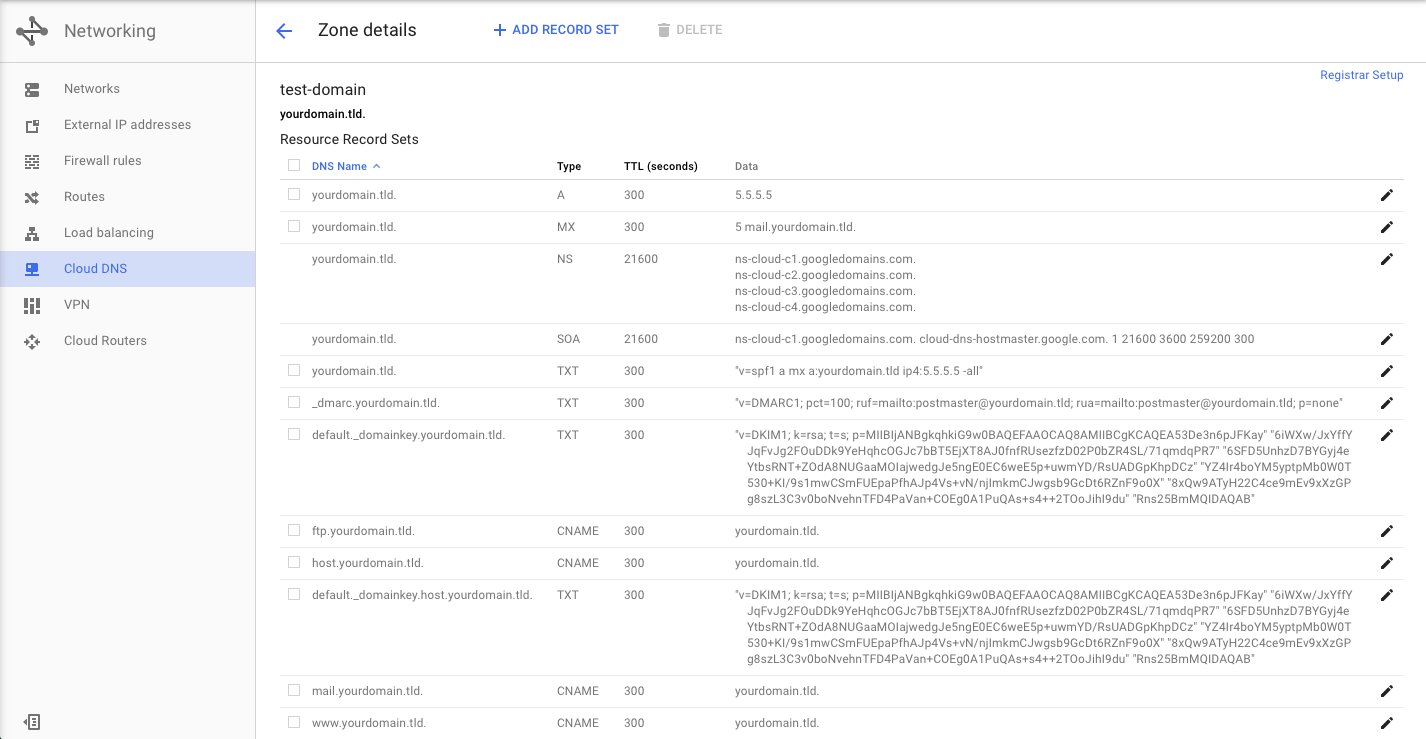Click the Type column header
Image resolution: width=1426 pixels, height=739 pixels.
click(569, 166)
